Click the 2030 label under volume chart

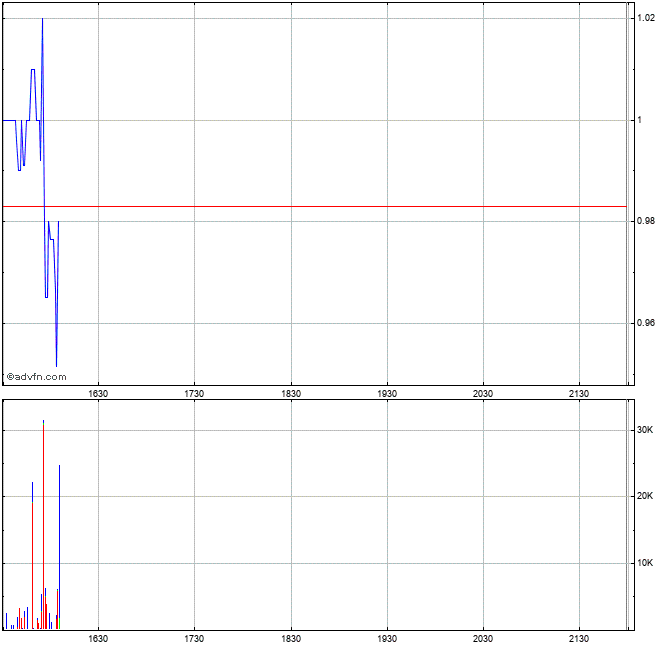pos(483,639)
